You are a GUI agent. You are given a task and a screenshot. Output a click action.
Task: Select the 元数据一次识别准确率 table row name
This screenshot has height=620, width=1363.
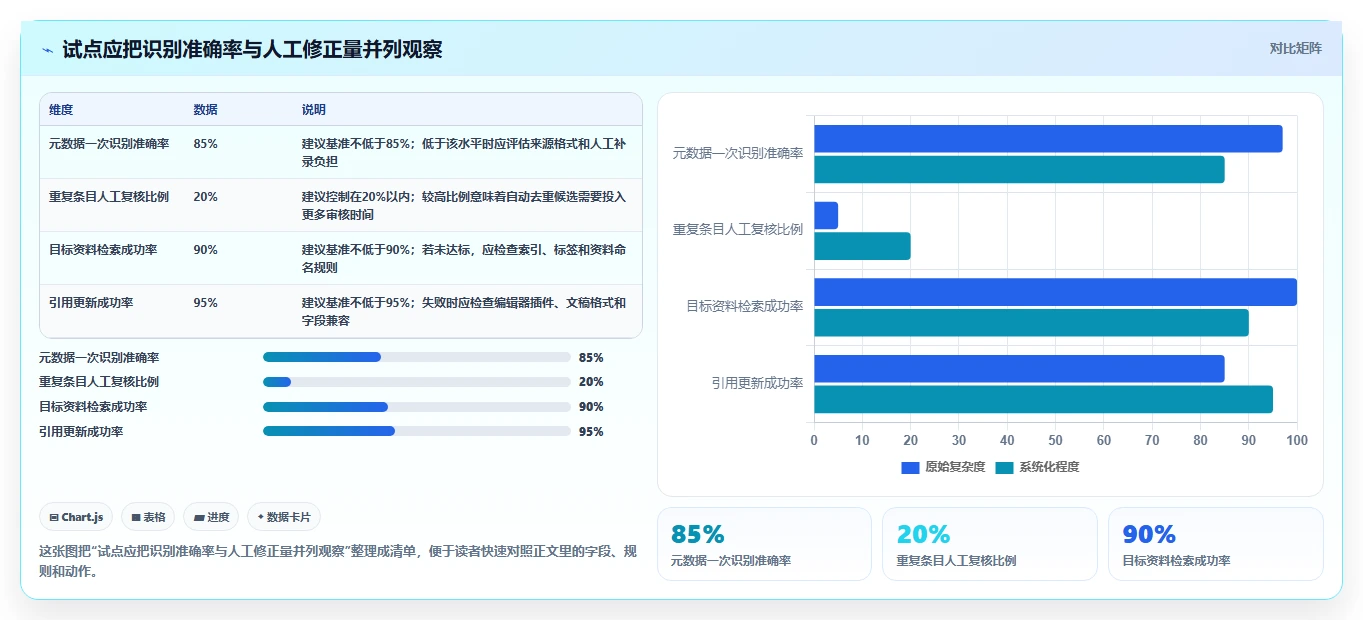tap(109, 144)
